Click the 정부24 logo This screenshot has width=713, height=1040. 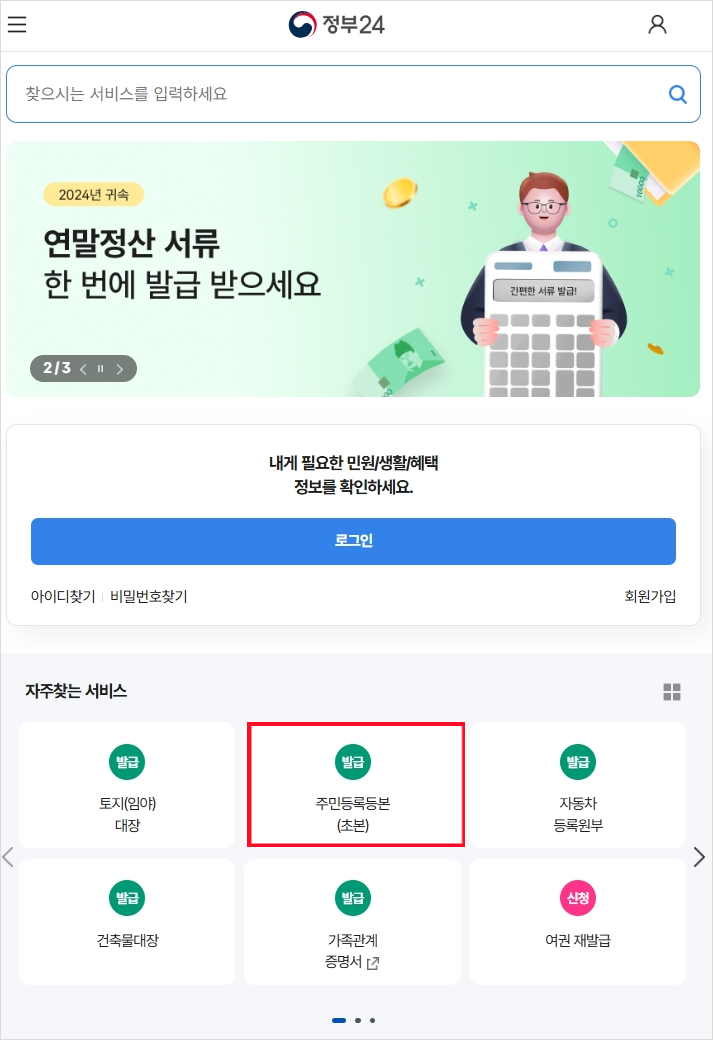pyautogui.click(x=336, y=25)
